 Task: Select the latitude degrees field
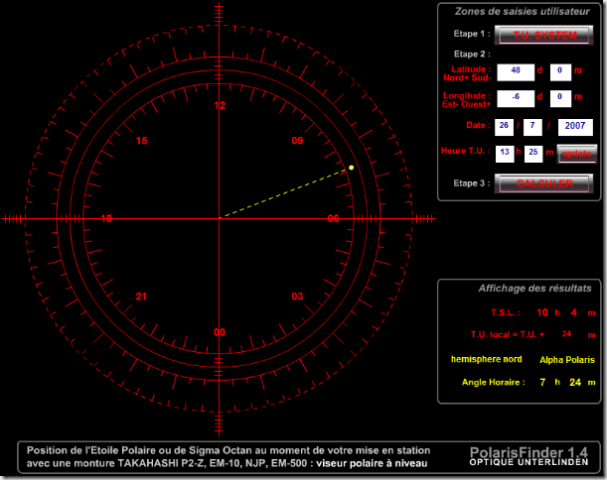pyautogui.click(x=516, y=71)
